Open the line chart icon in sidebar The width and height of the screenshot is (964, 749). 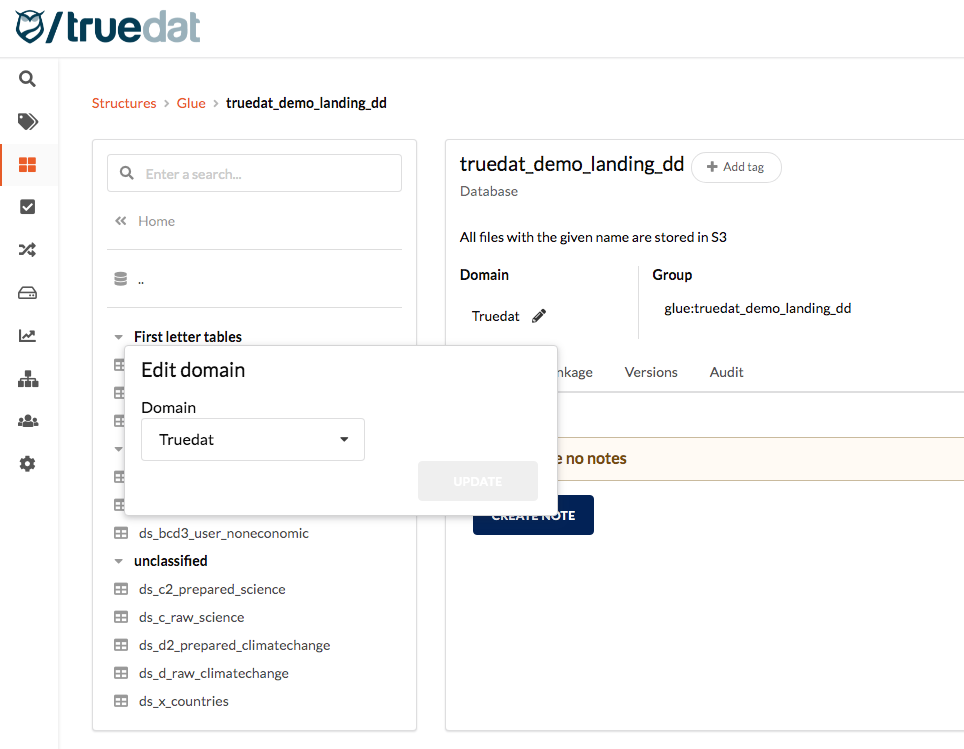click(x=28, y=336)
